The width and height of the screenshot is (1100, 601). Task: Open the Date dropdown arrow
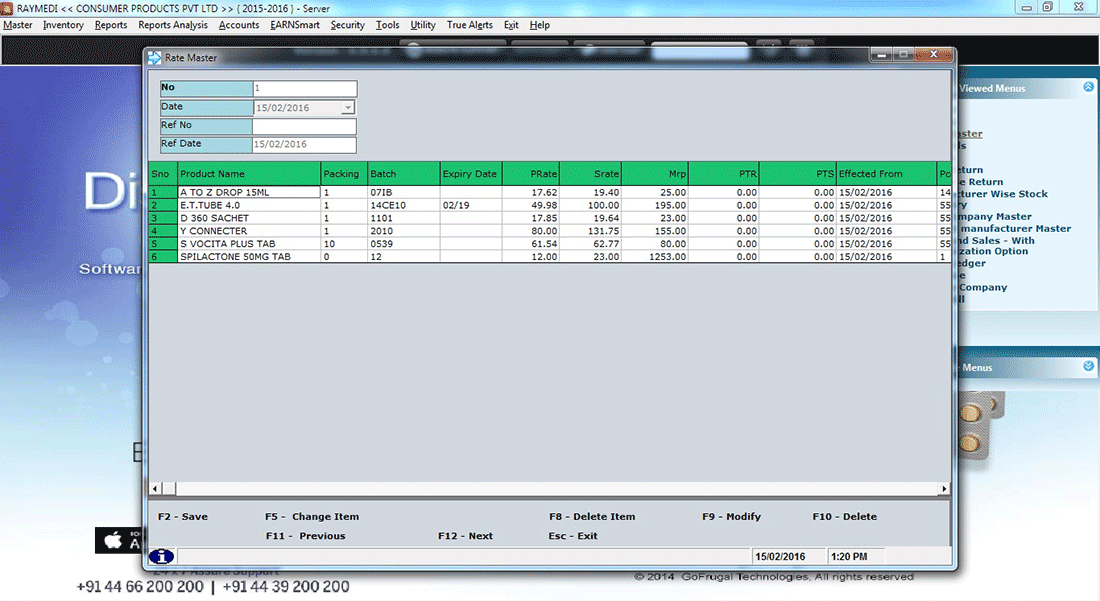[347, 107]
